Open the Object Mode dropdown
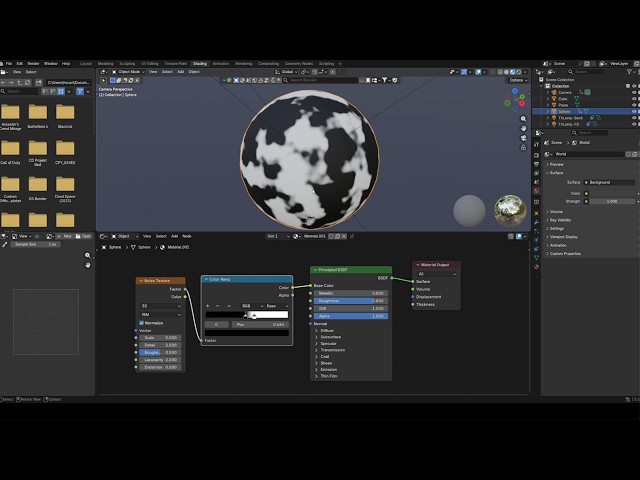This screenshot has height=480, width=640. 129,72
